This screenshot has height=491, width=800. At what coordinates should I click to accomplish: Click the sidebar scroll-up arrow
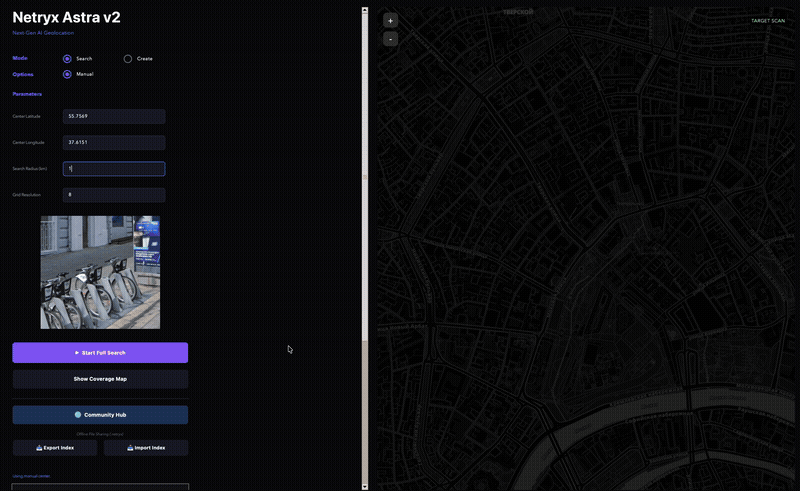(x=364, y=10)
